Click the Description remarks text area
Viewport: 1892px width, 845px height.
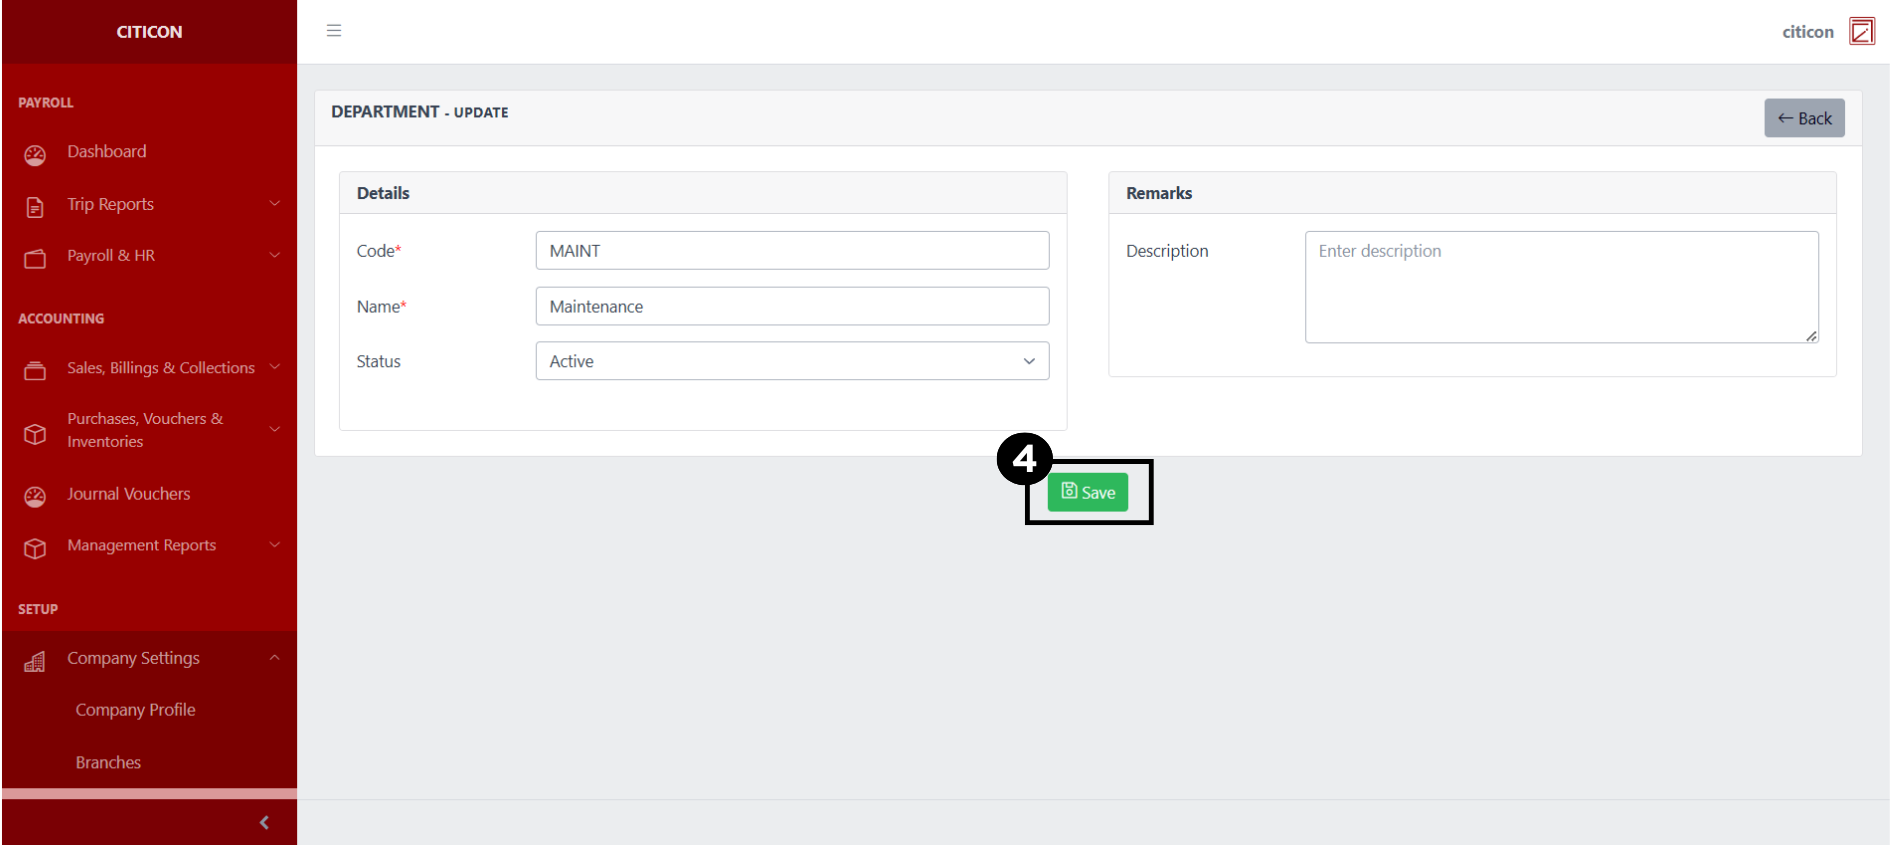(1560, 287)
